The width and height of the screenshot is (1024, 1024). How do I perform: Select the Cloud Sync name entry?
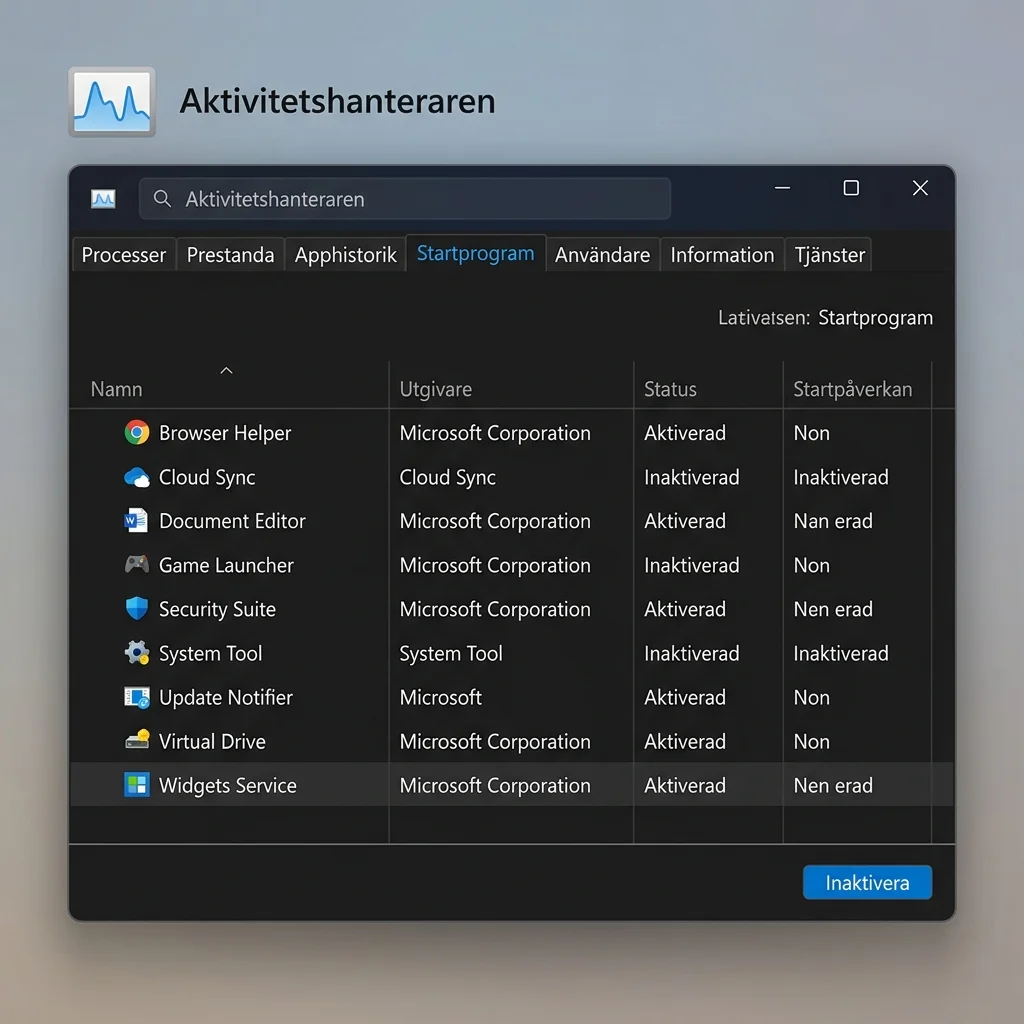pyautogui.click(x=207, y=478)
